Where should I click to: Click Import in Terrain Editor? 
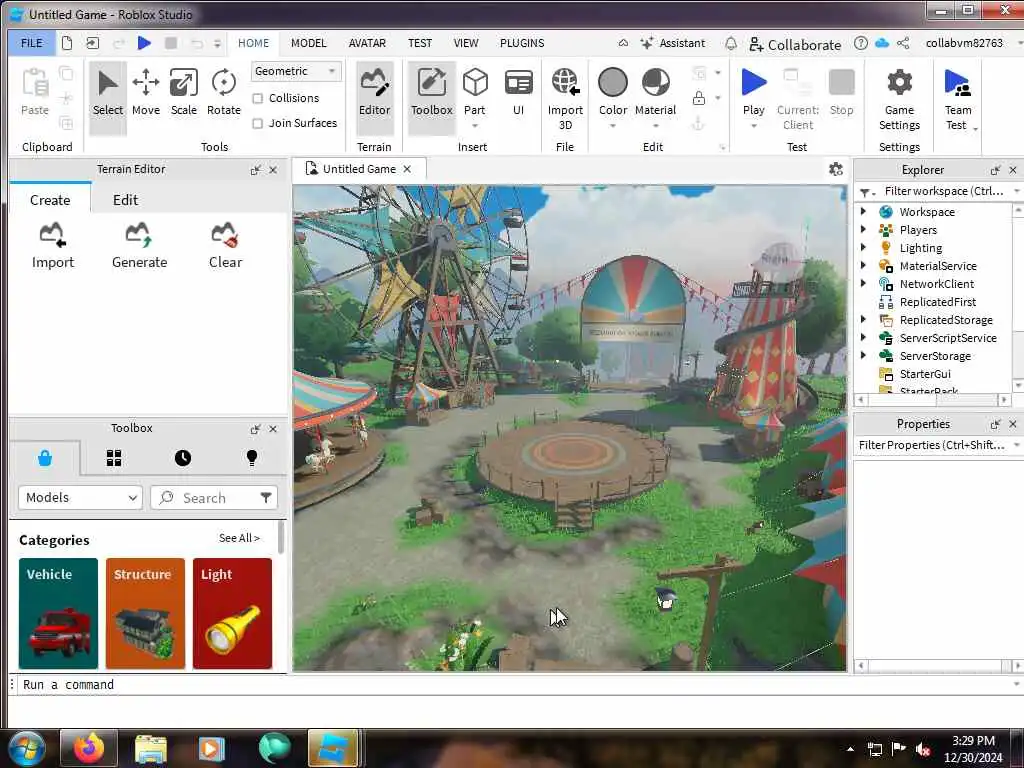coord(53,246)
